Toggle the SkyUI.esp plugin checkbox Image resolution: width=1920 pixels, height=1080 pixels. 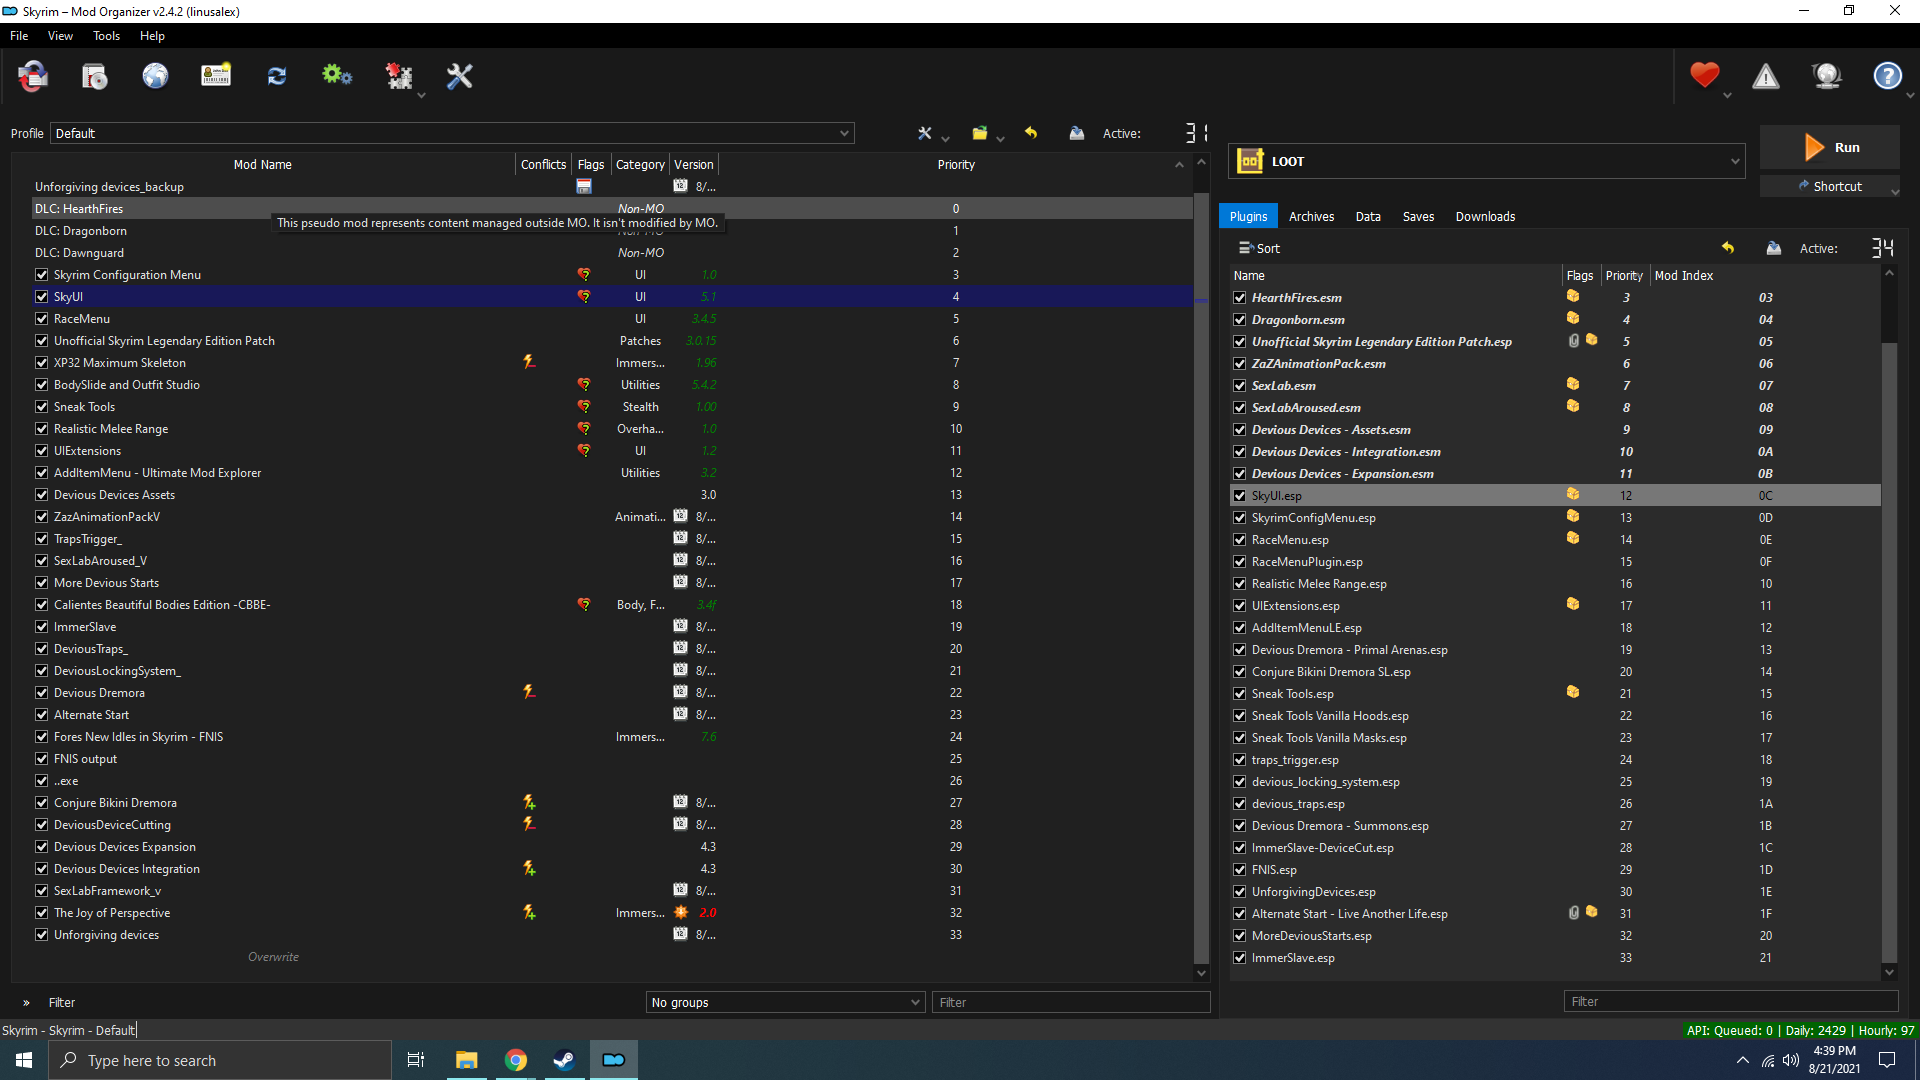(1240, 496)
